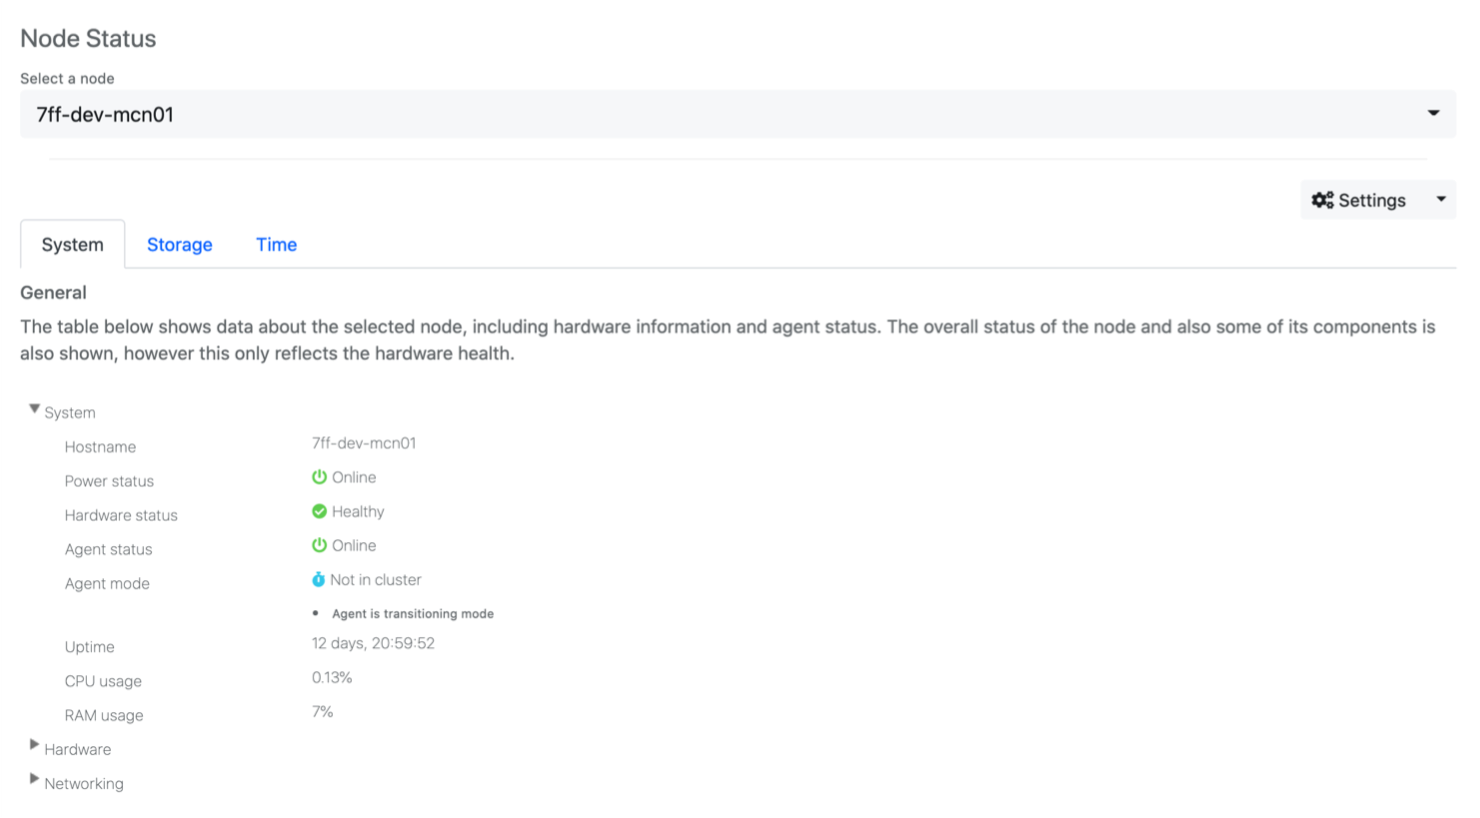Expand the Networking section
This screenshot has width=1480, height=818.
coord(34,779)
